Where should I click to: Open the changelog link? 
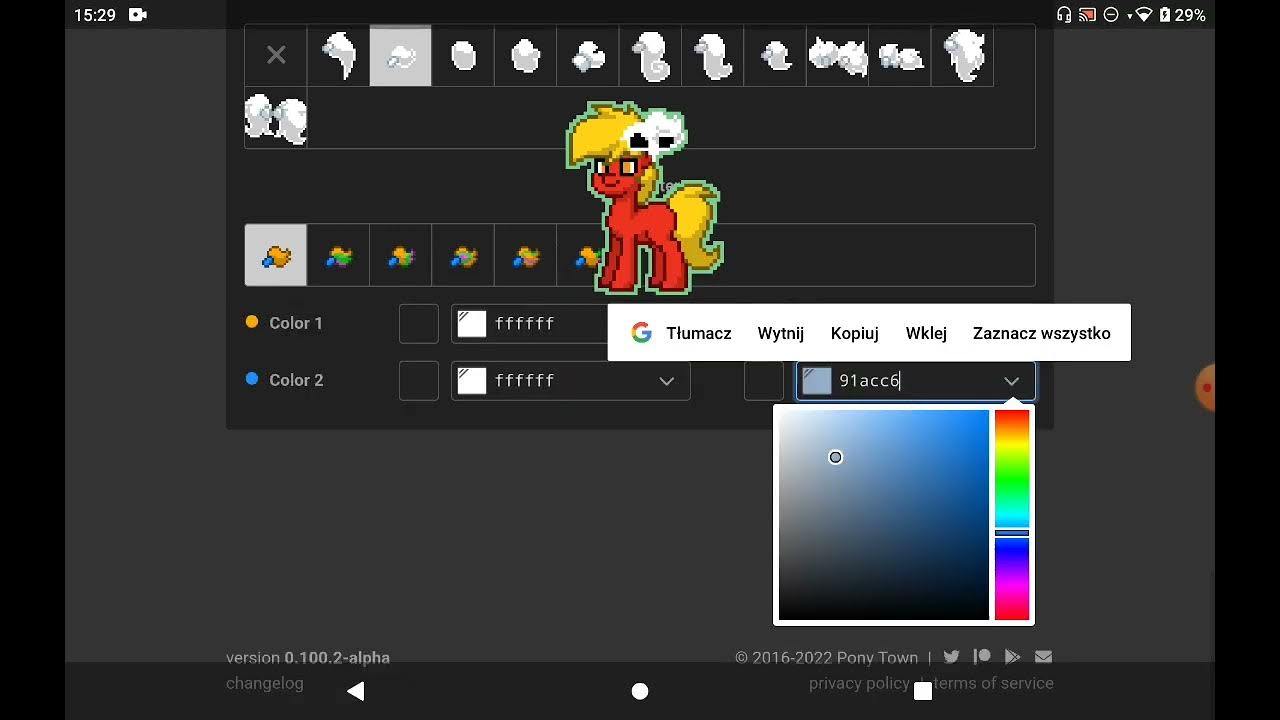coord(265,683)
